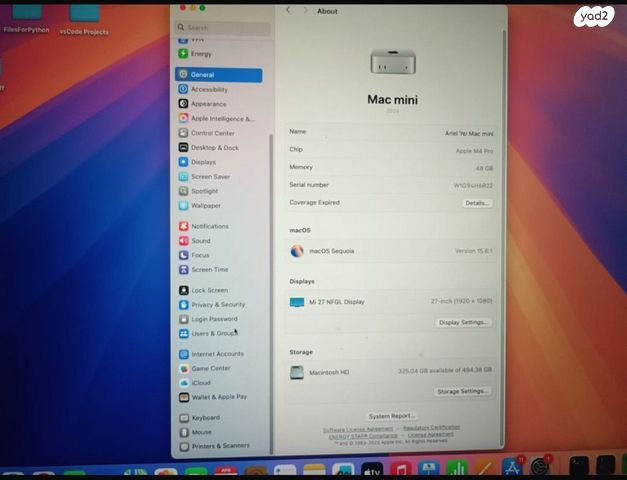Click the Macintosh HD storage row
627x480 pixels.
point(390,372)
